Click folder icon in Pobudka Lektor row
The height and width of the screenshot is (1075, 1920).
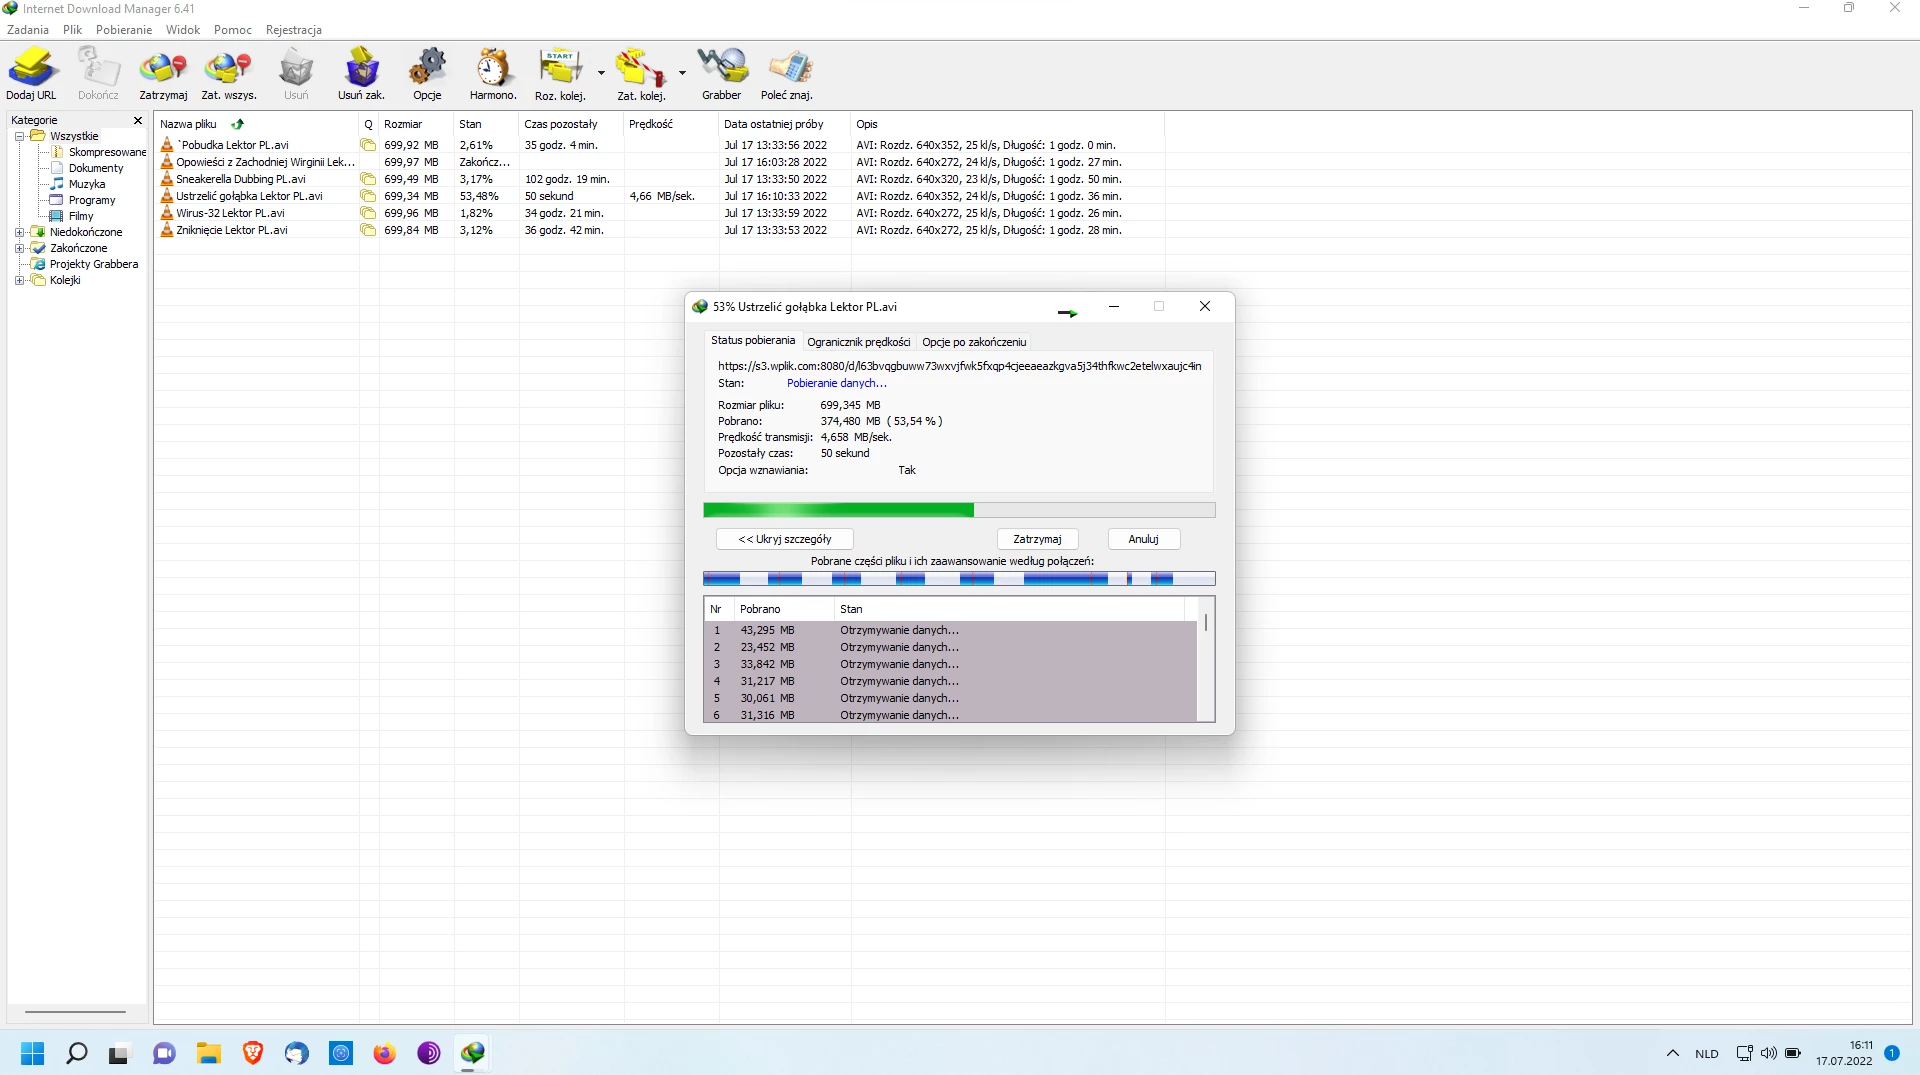368,145
